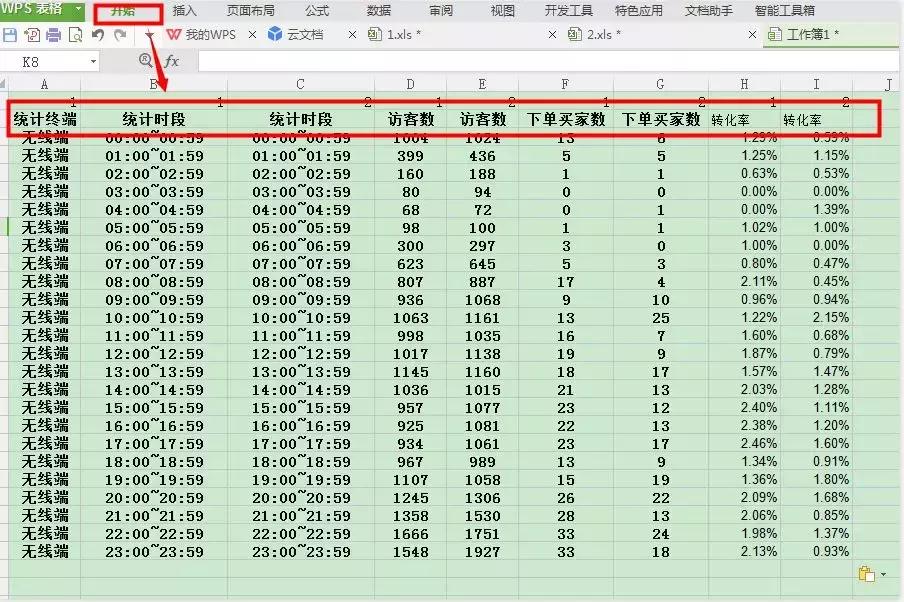Expand the quick access toolbar customize arrow
The width and height of the screenshot is (904, 602).
tap(148, 33)
